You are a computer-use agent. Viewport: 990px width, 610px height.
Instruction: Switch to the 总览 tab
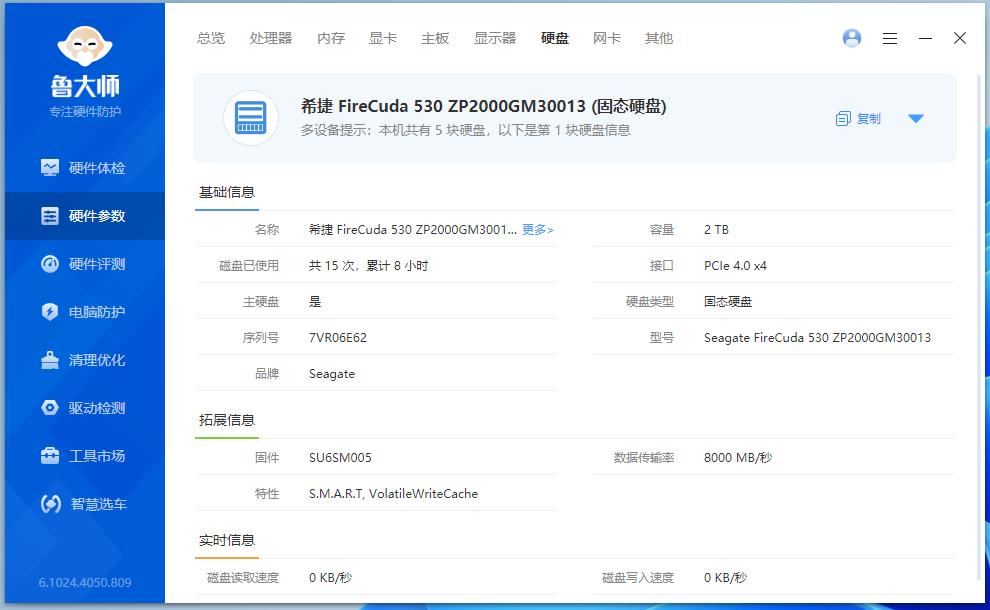tap(210, 39)
